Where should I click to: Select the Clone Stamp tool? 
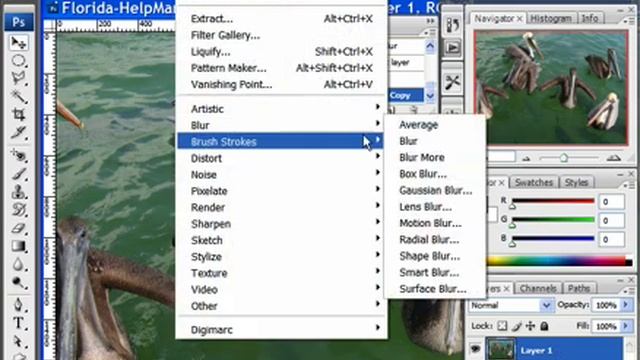tap(18, 192)
